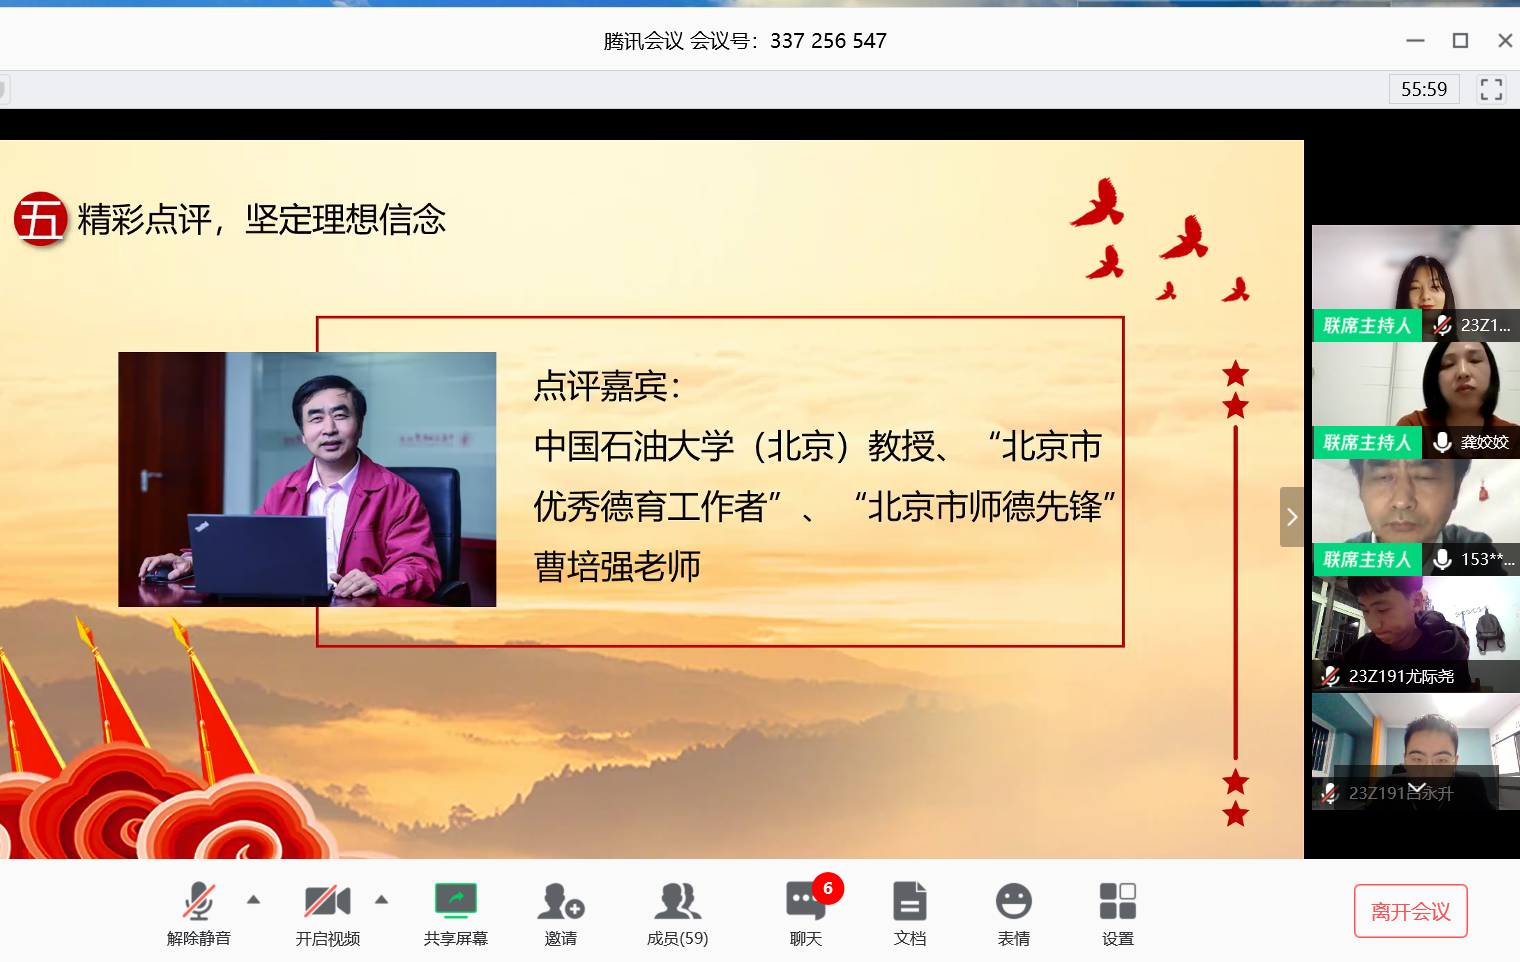The width and height of the screenshot is (1520, 962).
Task: Turn on camera with 开启视频
Action: (x=327, y=912)
